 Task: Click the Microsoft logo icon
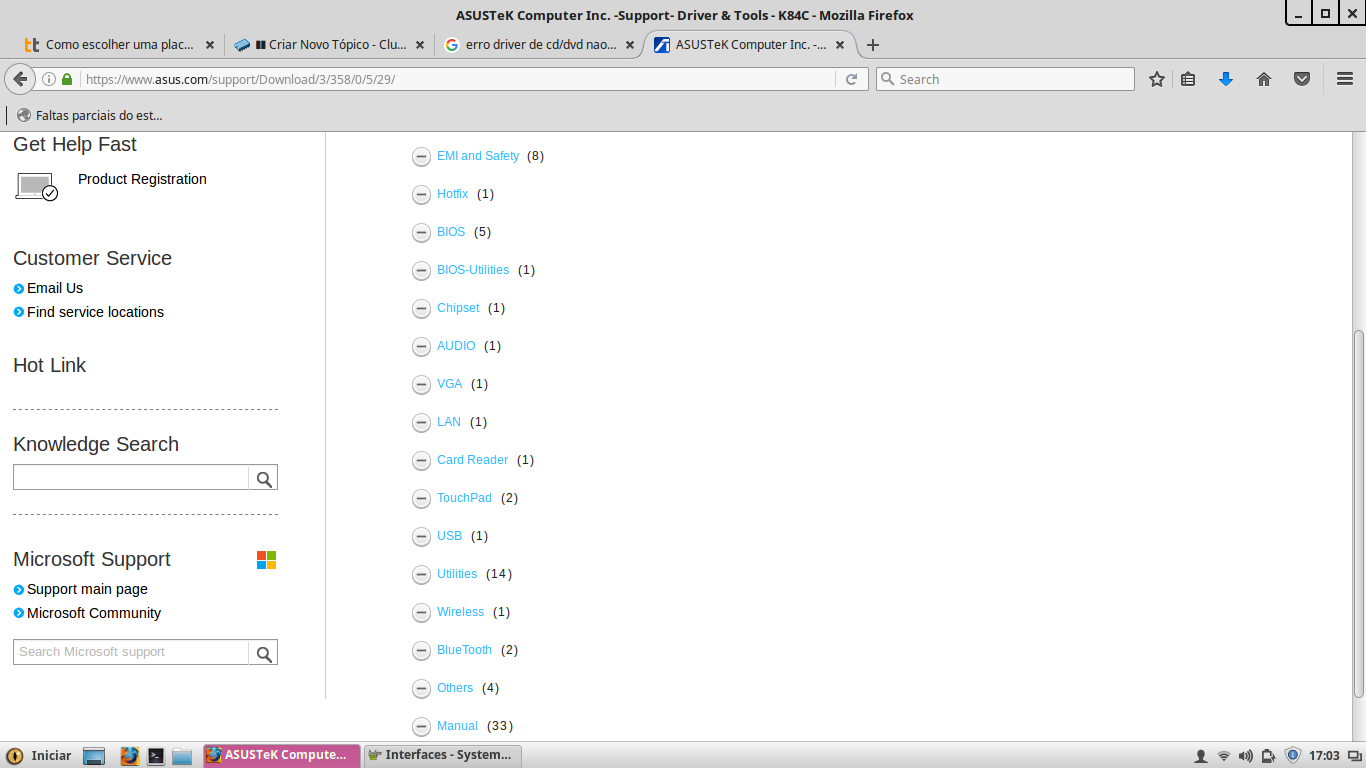point(266,560)
